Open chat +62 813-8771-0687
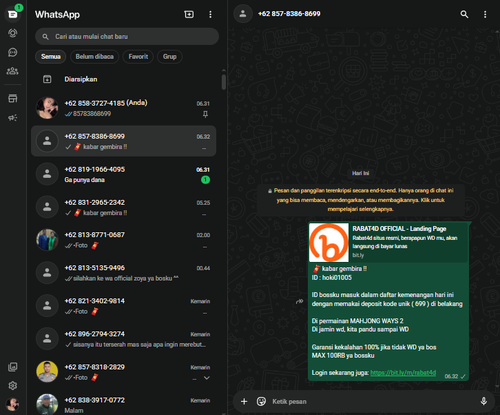500x415 pixels. pos(124,240)
